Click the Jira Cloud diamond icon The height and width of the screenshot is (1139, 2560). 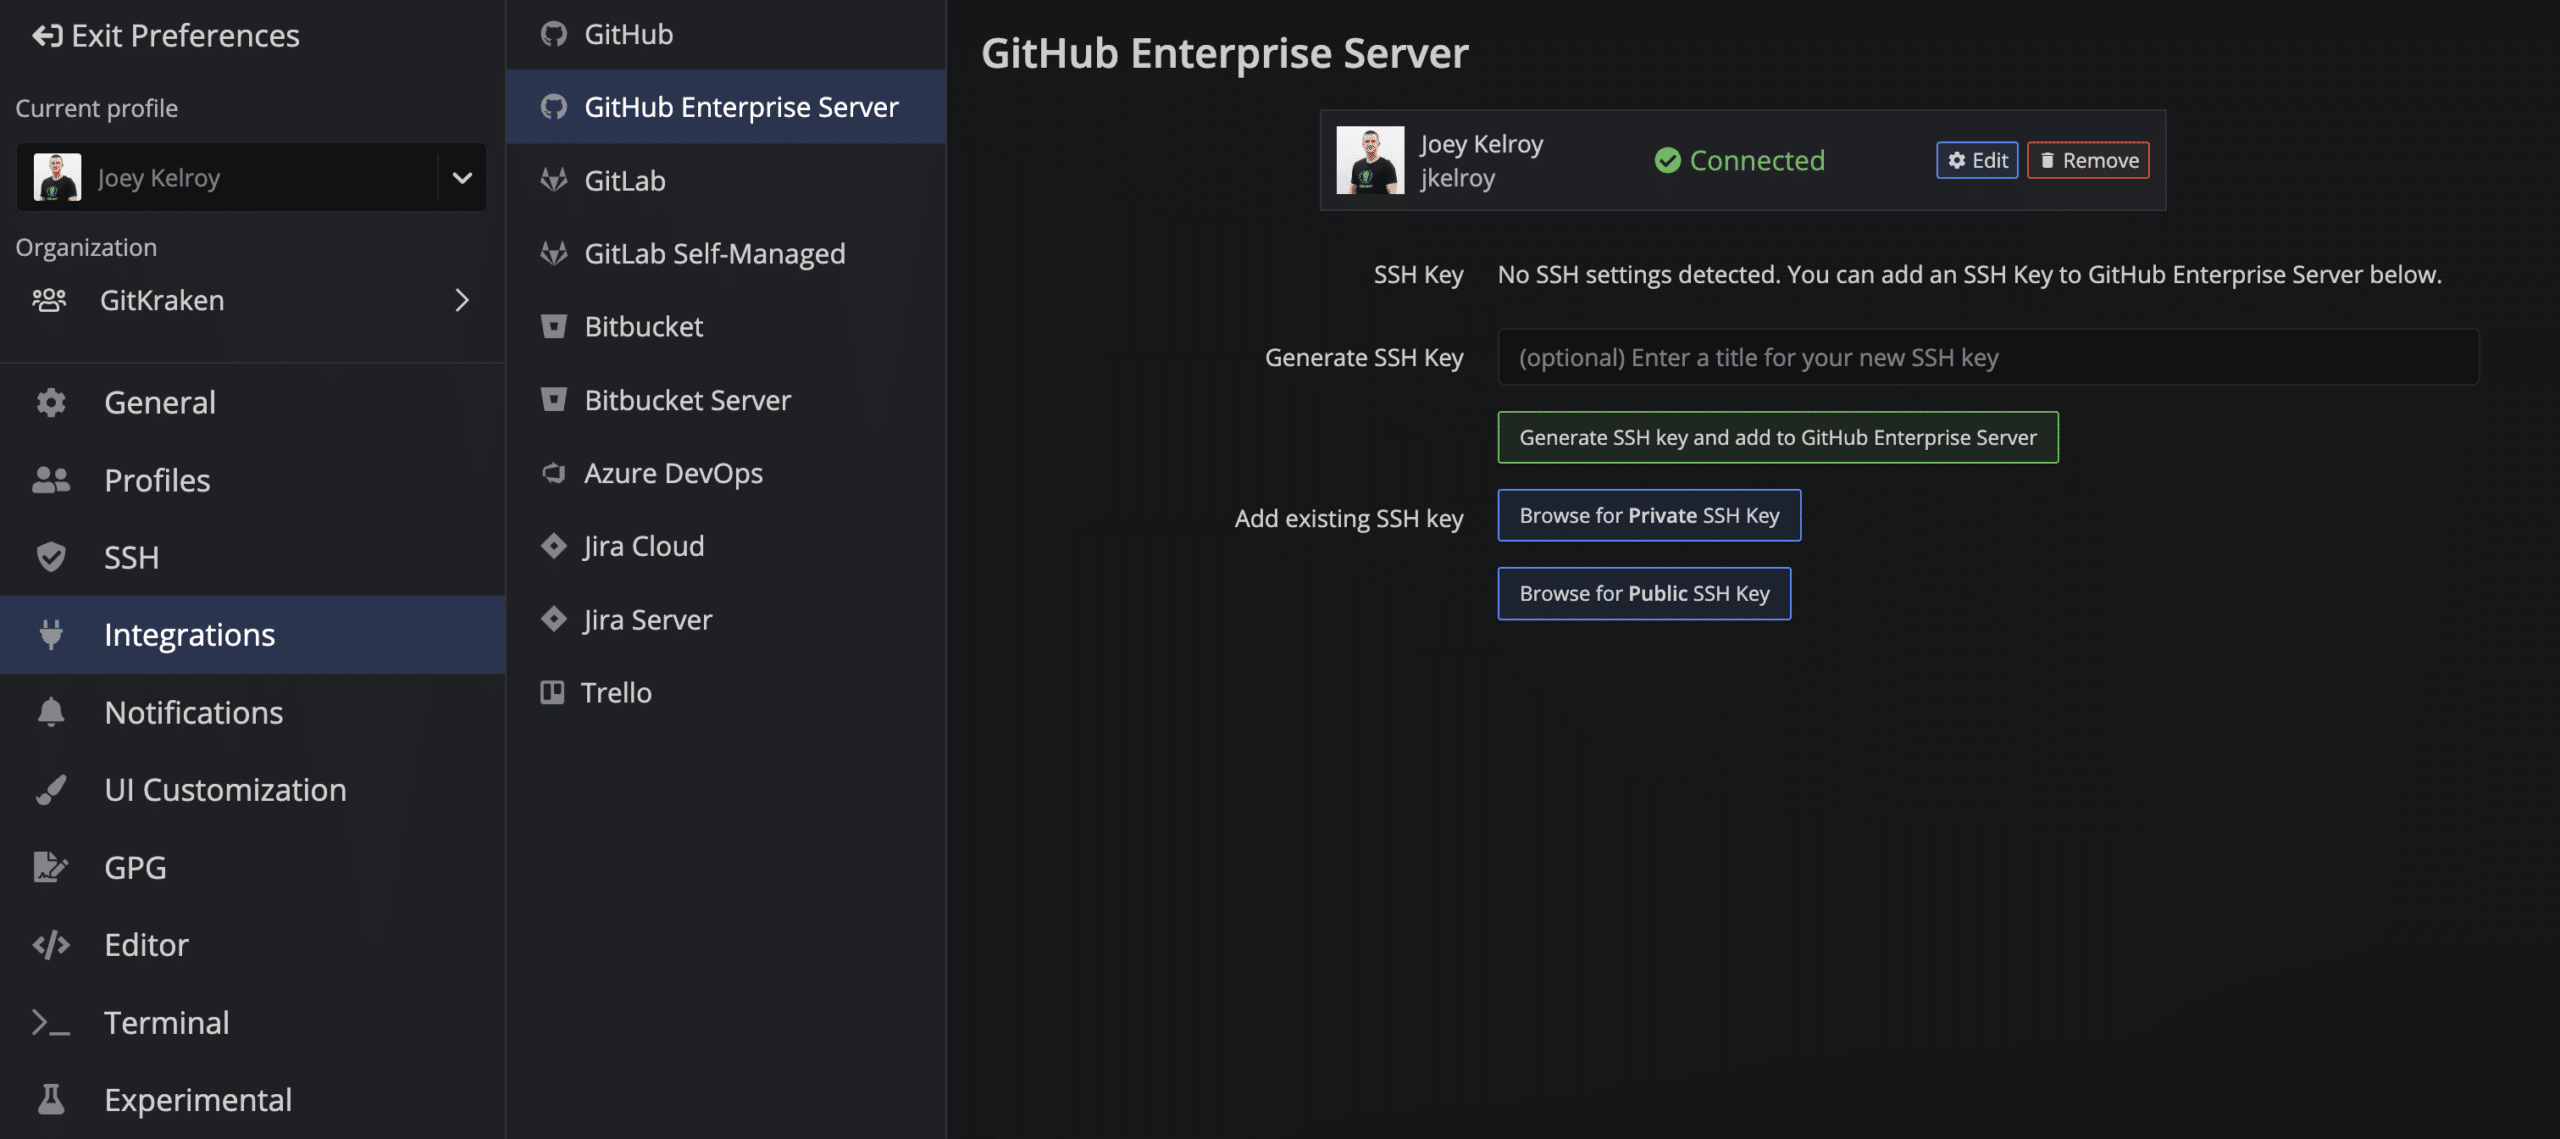coord(553,546)
